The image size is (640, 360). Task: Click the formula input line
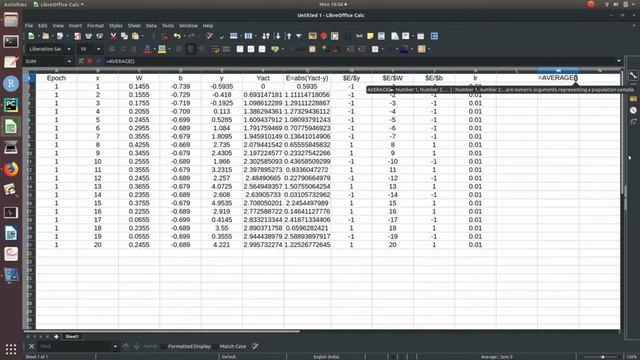pos(359,61)
